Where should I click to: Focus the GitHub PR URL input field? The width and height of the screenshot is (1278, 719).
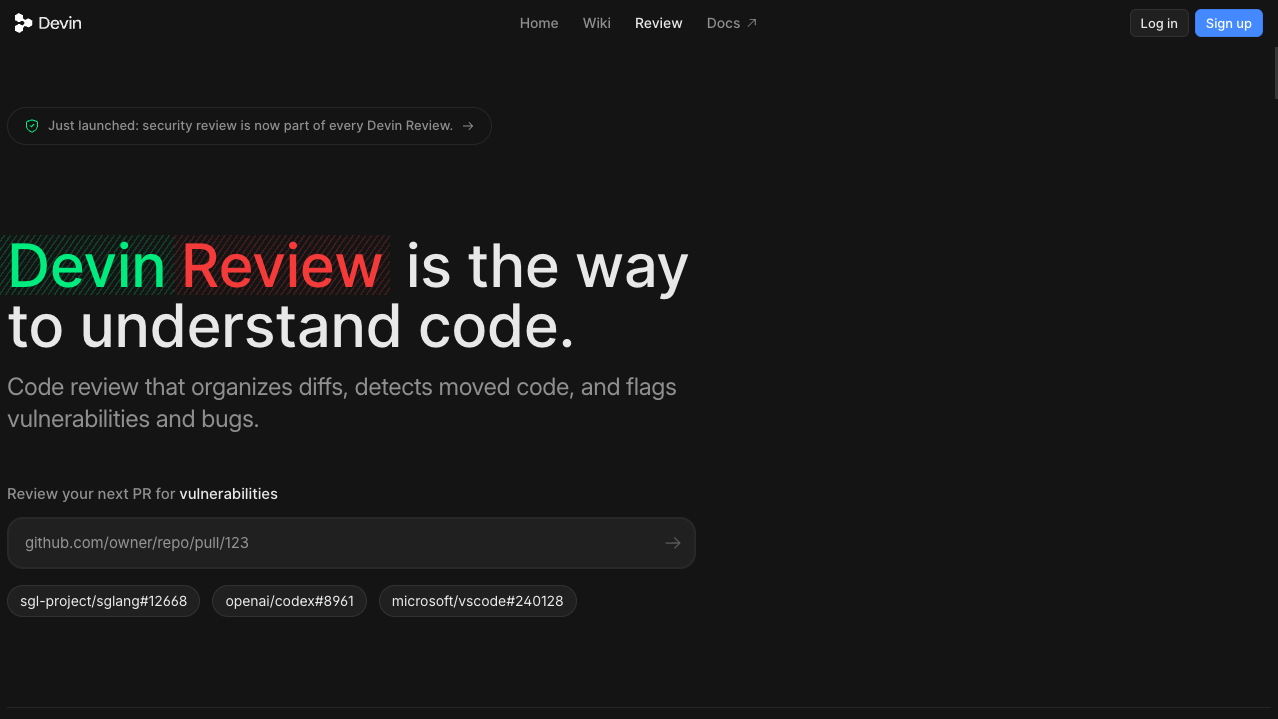351,543
